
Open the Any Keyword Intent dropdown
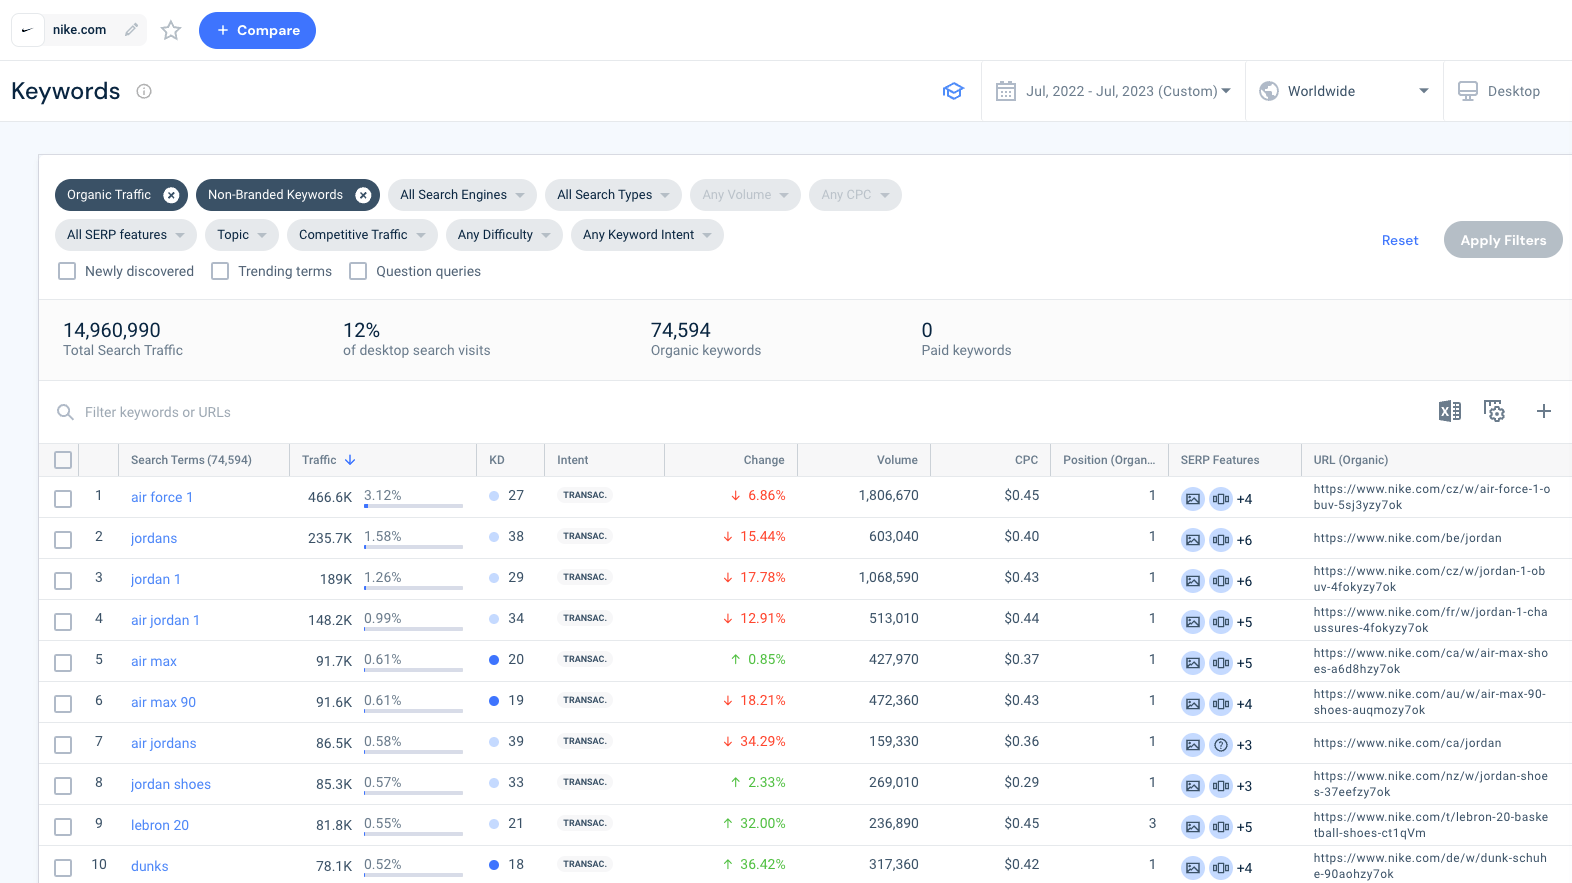pyautogui.click(x=647, y=235)
